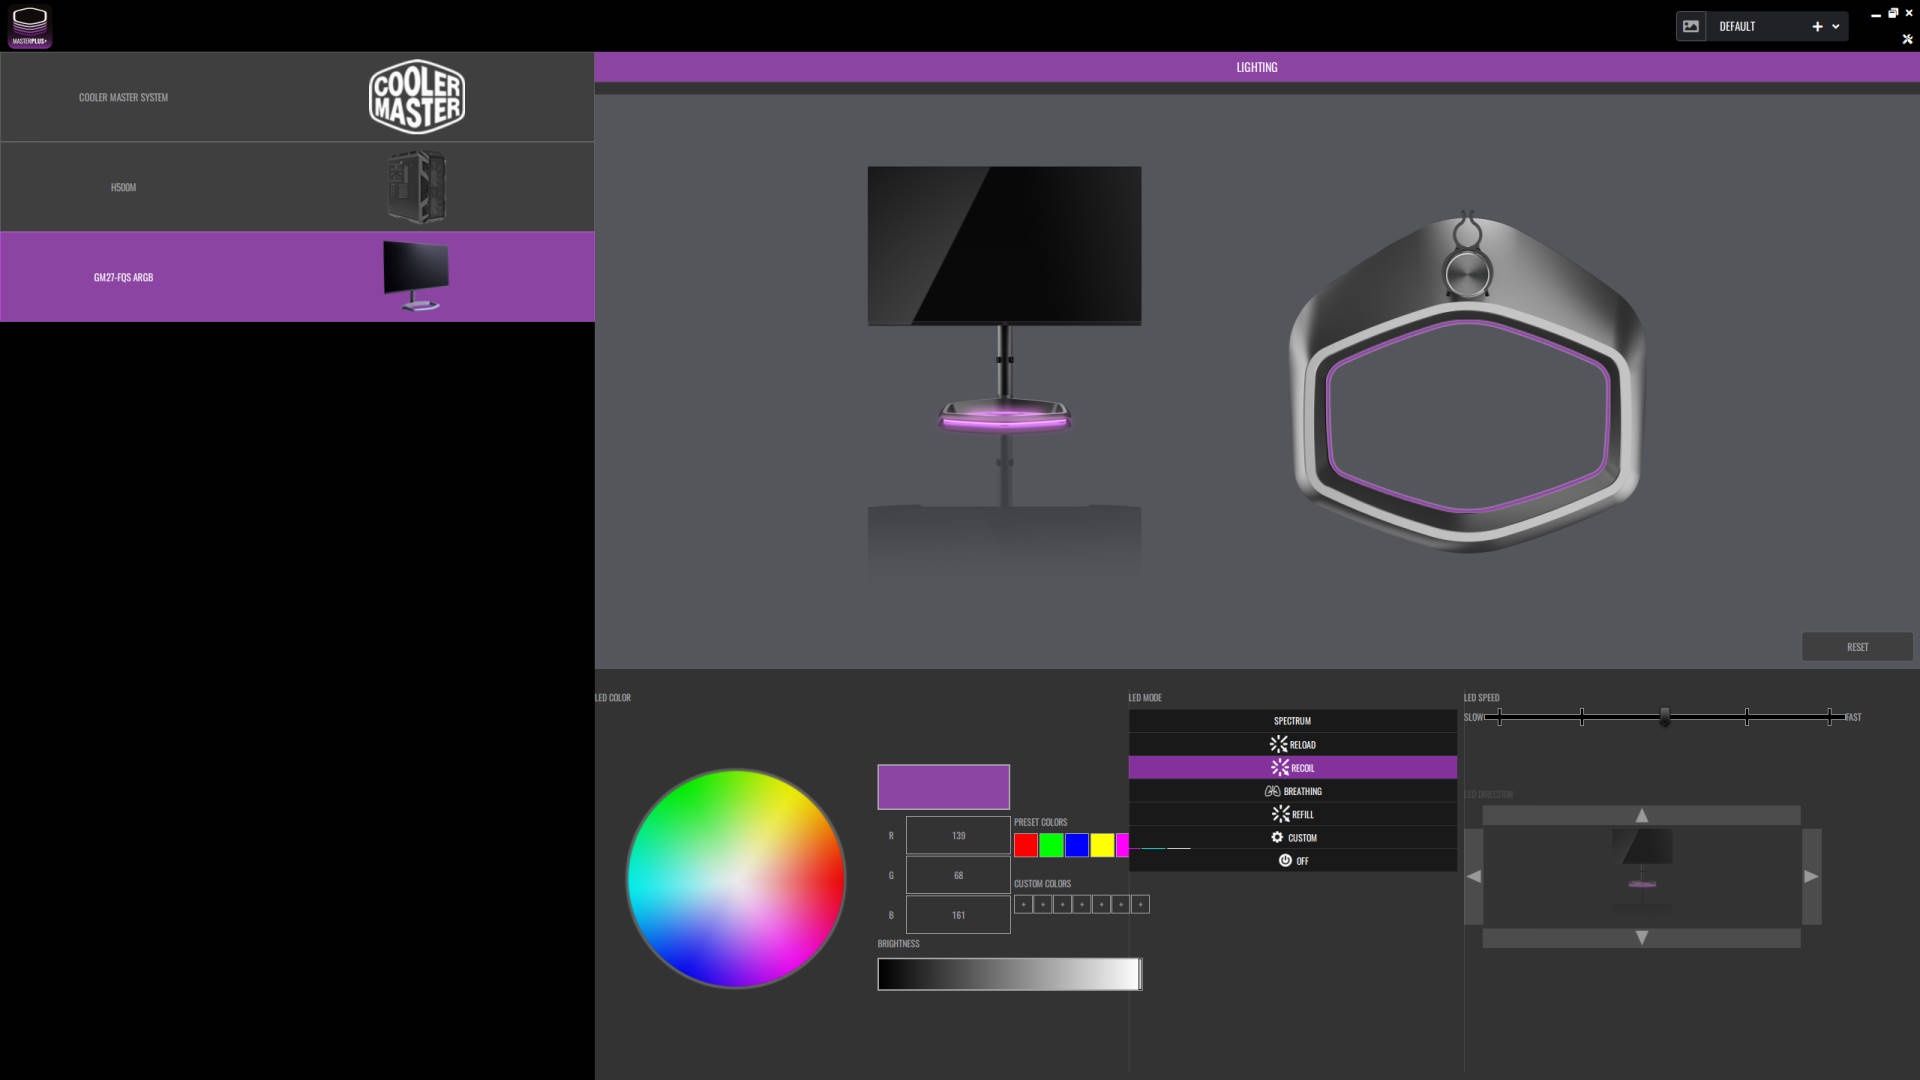The height and width of the screenshot is (1080, 1920).
Task: Expand the DEFAULT profile dropdown chevron
Action: [x=1836, y=27]
